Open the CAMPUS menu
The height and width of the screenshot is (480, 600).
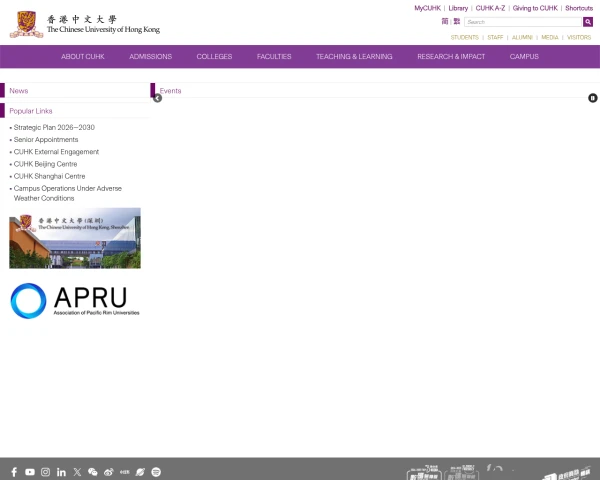tap(524, 57)
